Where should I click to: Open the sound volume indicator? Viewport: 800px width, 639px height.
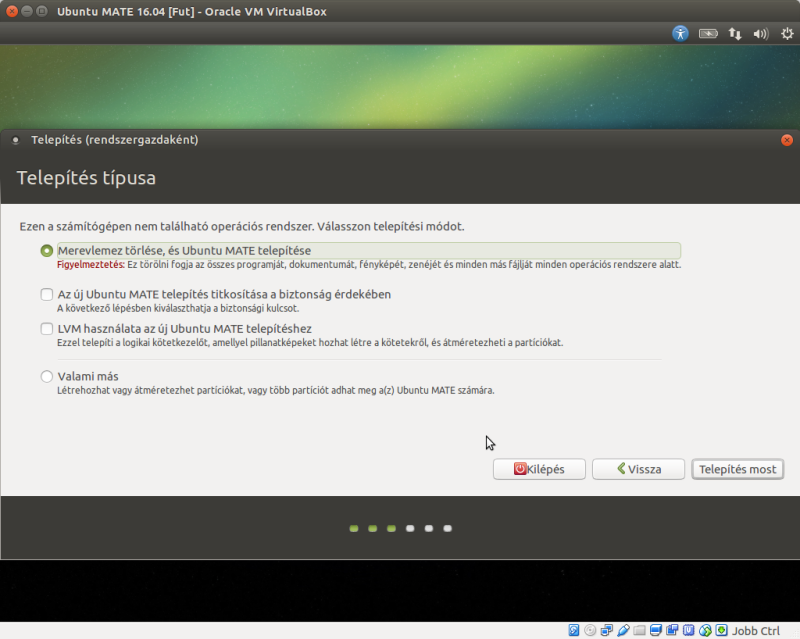(x=761, y=34)
